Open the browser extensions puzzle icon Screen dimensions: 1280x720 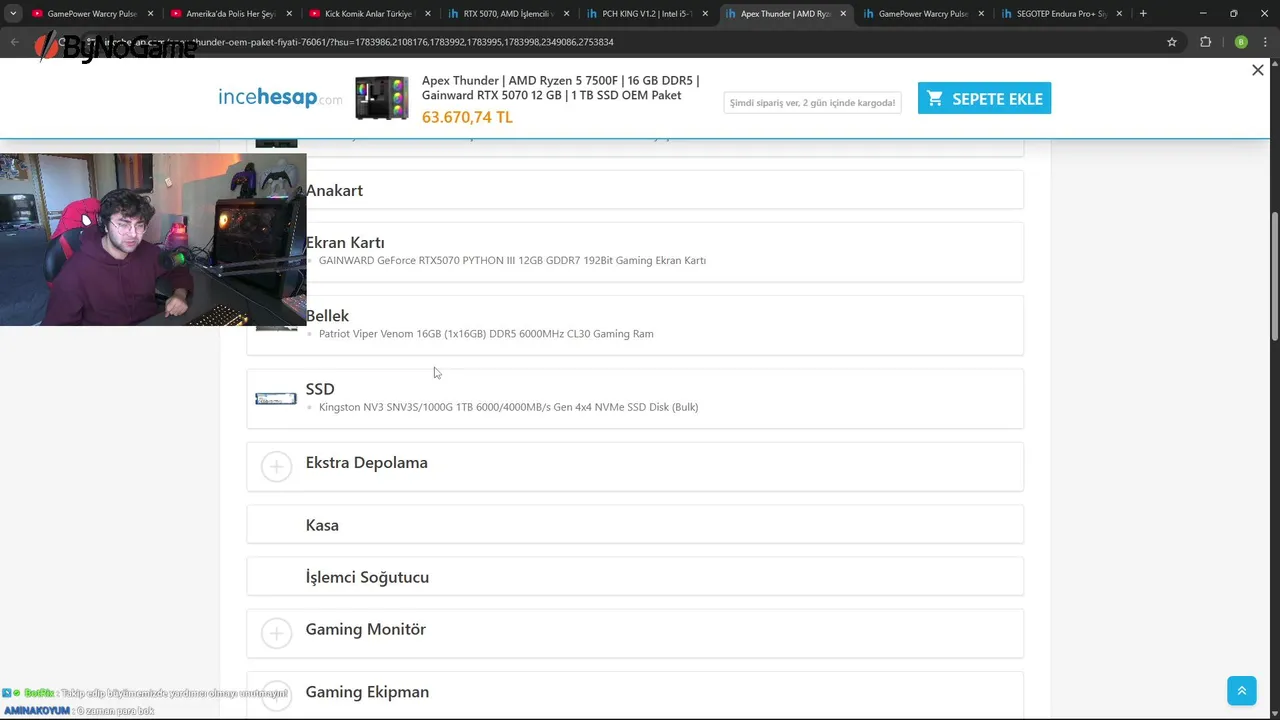(x=1205, y=42)
